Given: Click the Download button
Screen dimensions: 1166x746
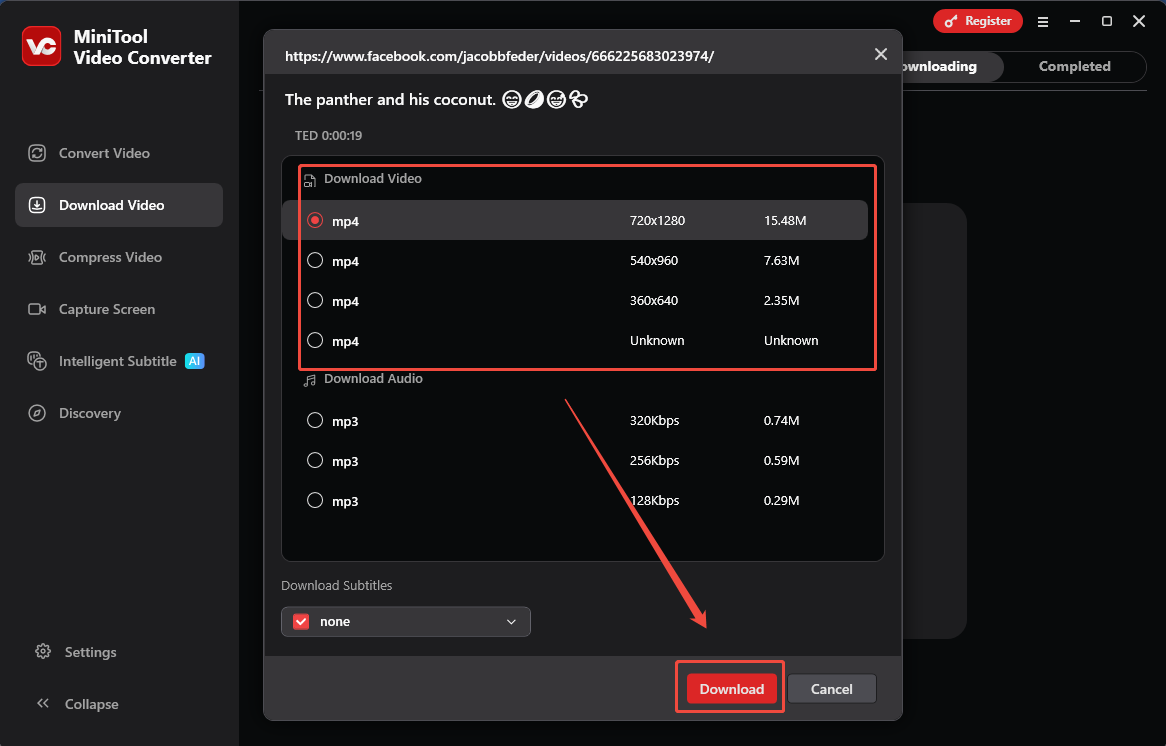Looking at the screenshot, I should 730,689.
